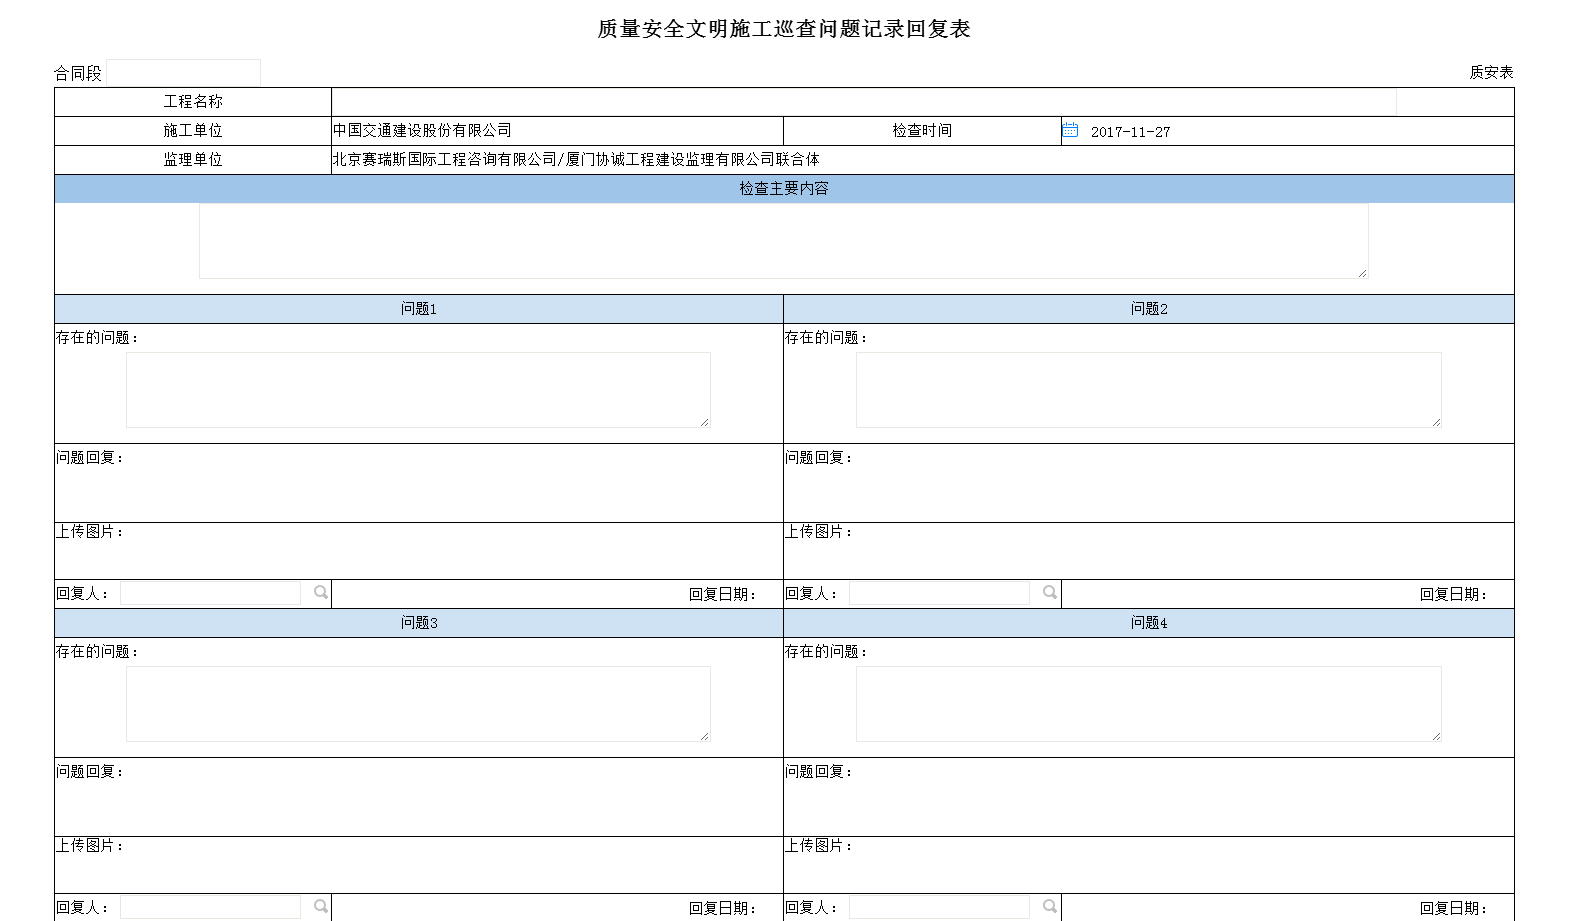Image resolution: width=1593 pixels, height=921 pixels.
Task: Click search icon beside 问题3 回复人
Action: (320, 907)
